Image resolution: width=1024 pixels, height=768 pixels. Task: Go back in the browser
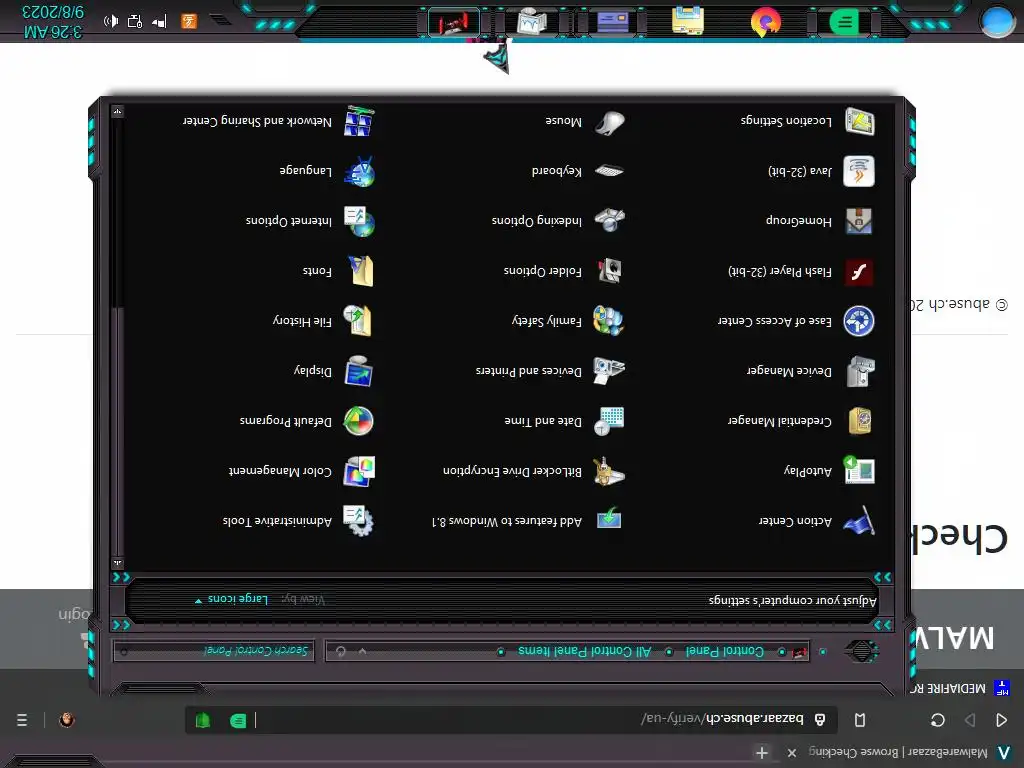click(1001, 720)
